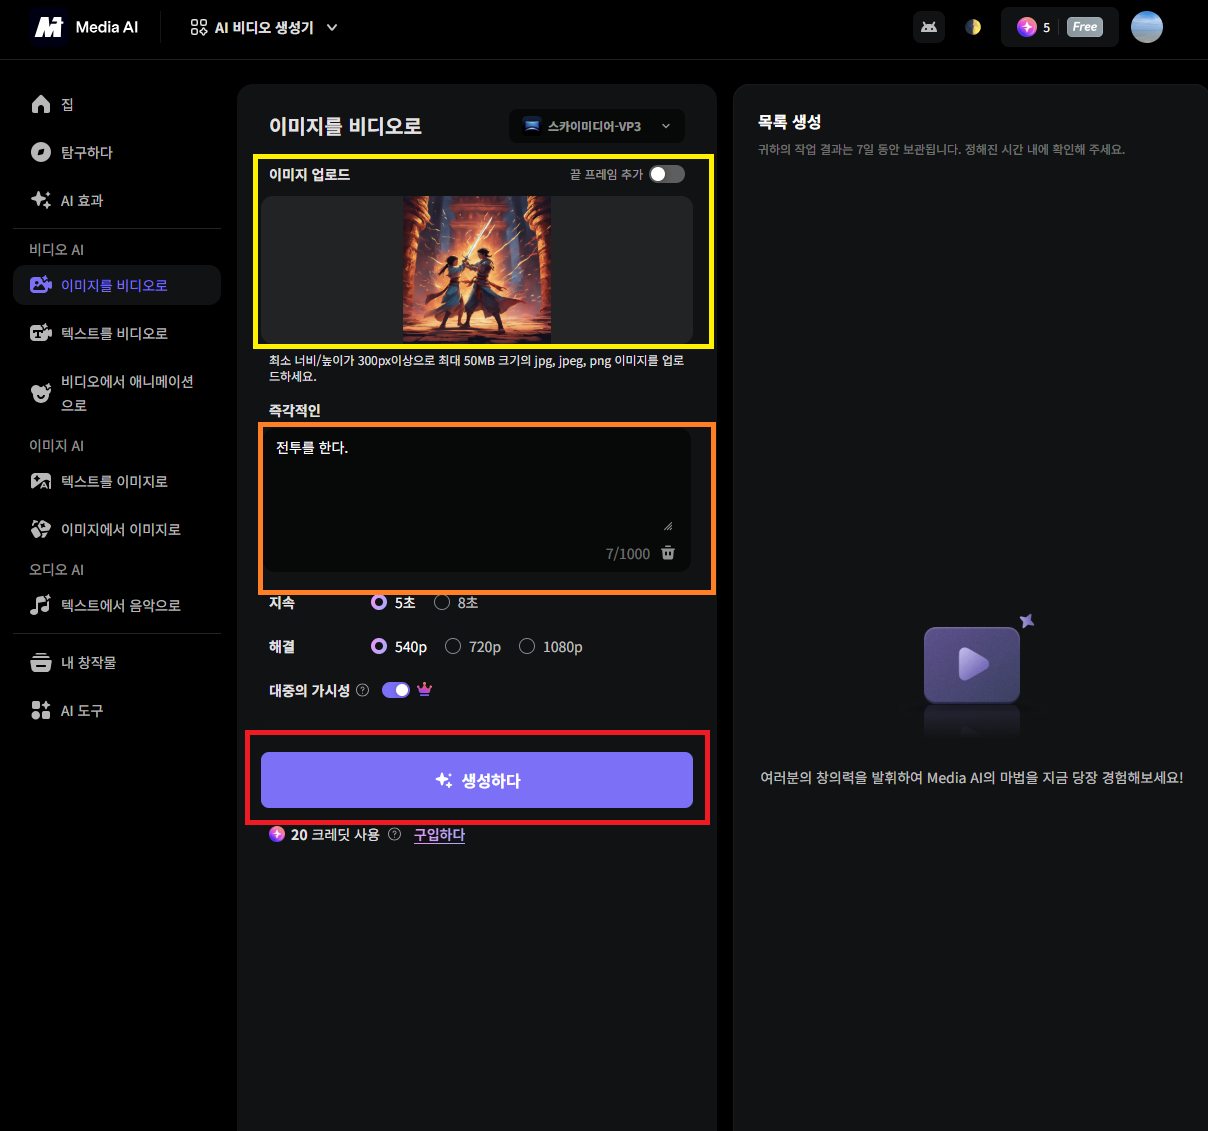
Task: Open the AI 비디오 생성기 dropdown menu
Action: 264,28
